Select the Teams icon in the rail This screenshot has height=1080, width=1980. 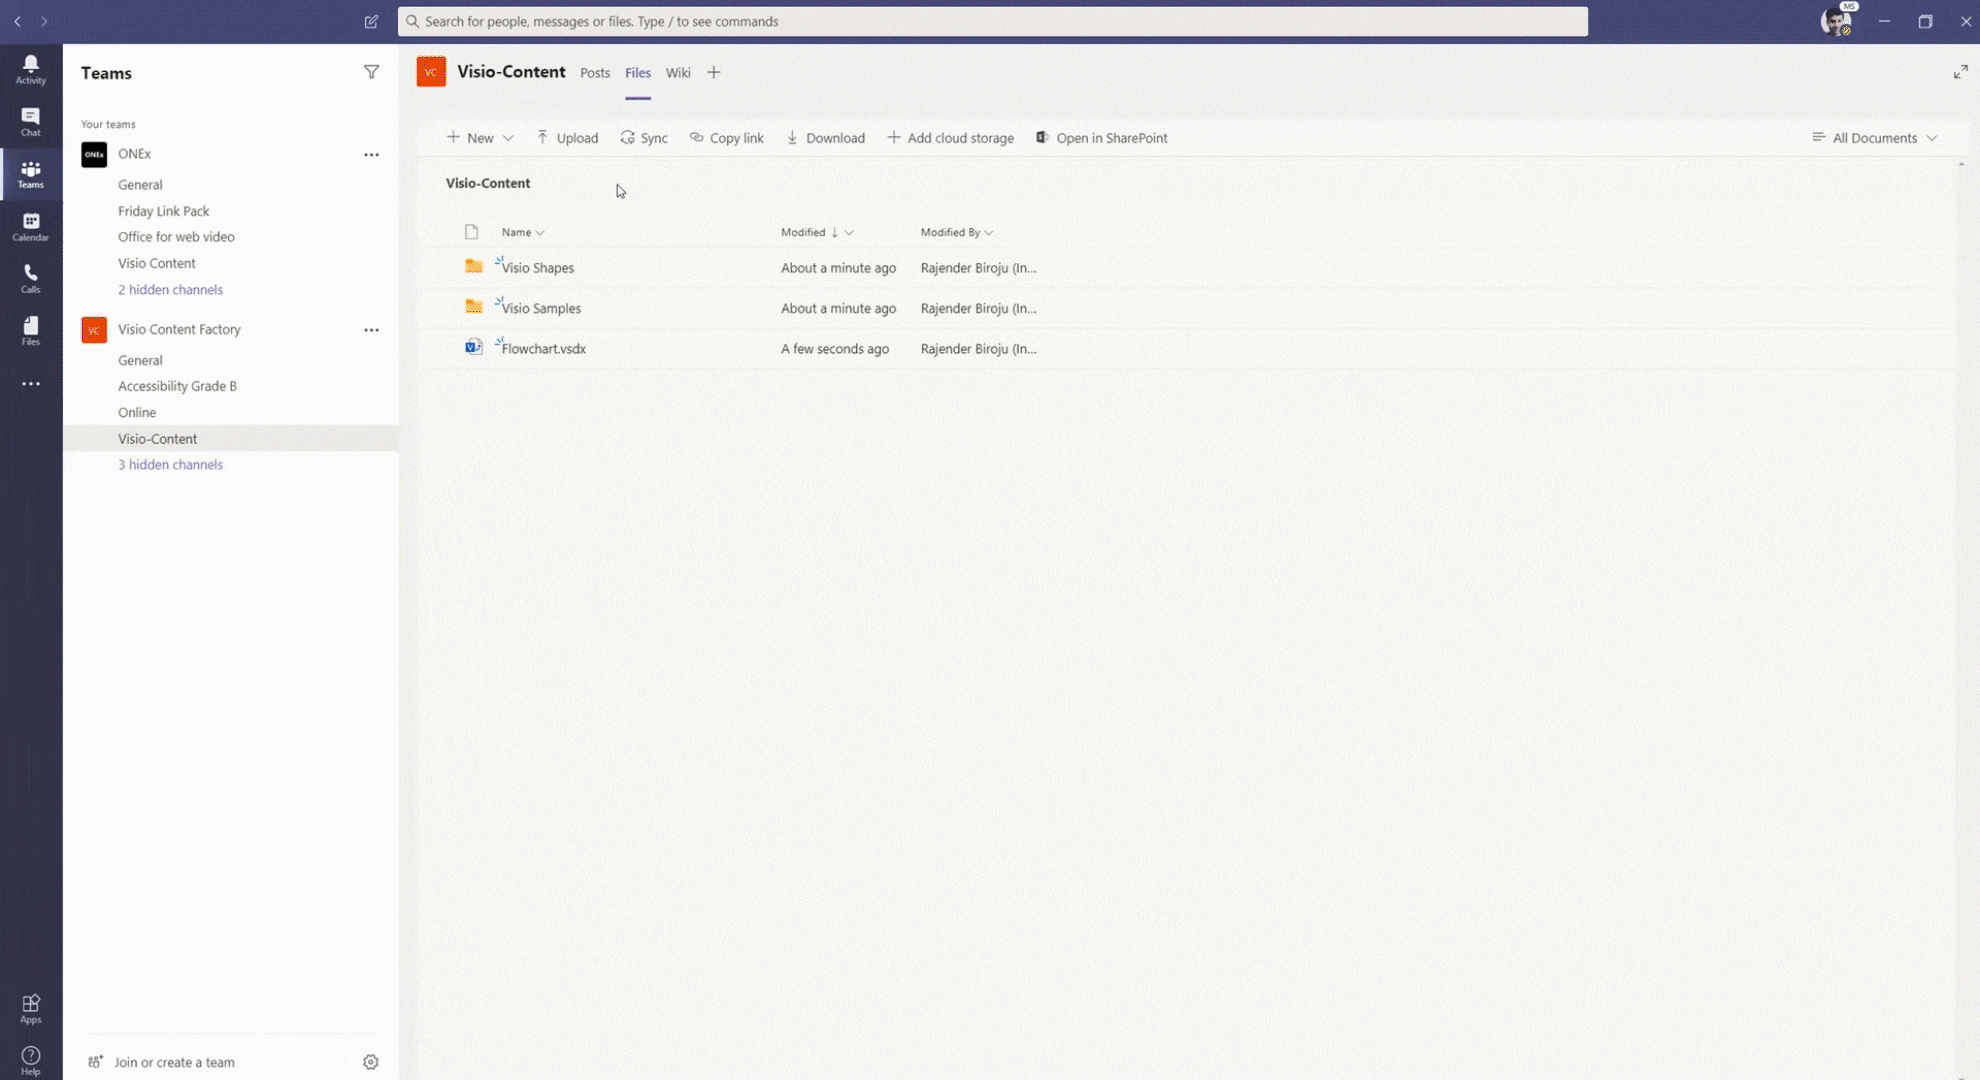tap(31, 174)
